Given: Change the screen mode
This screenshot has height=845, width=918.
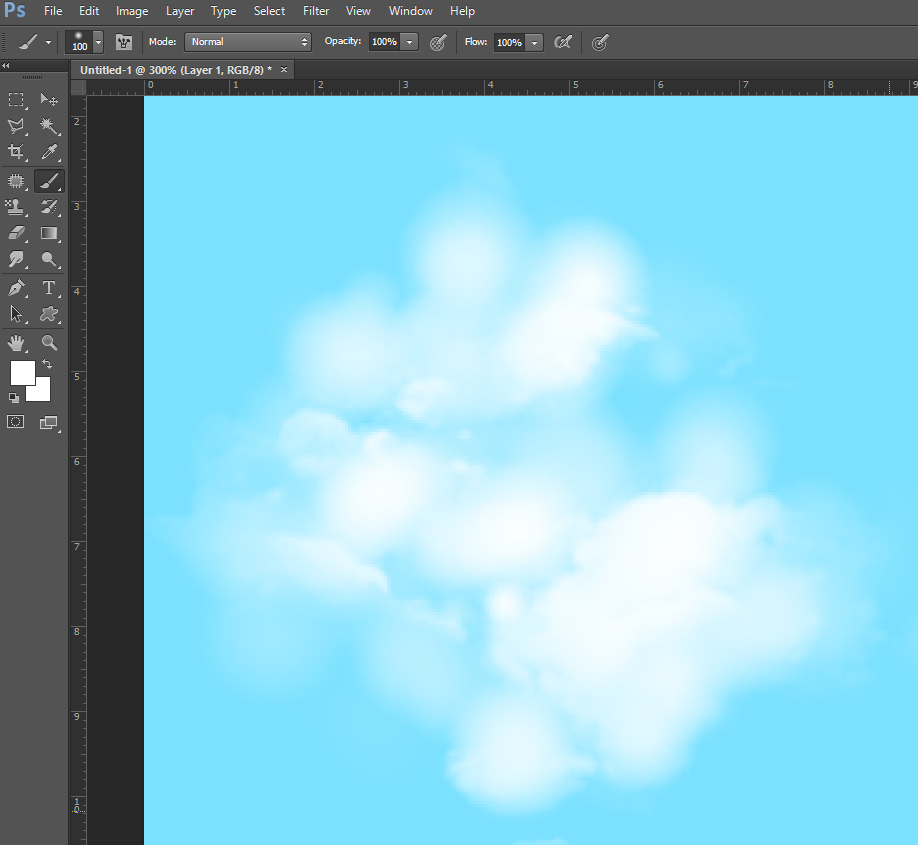Looking at the screenshot, I should (49, 422).
